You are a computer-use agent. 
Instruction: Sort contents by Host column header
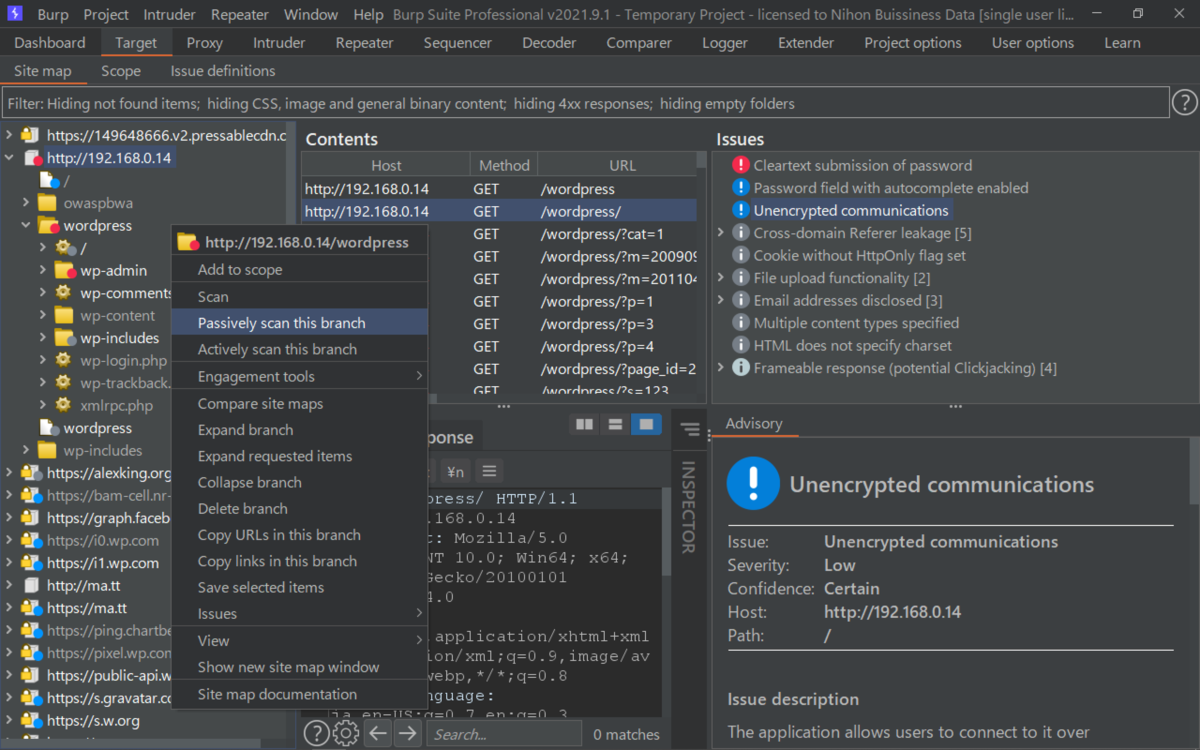386,165
